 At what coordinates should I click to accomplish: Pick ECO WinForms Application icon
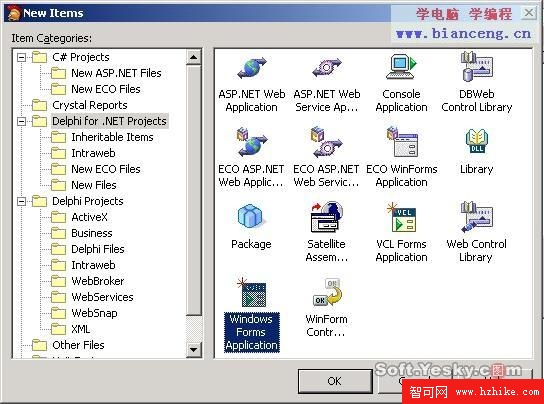(402, 142)
